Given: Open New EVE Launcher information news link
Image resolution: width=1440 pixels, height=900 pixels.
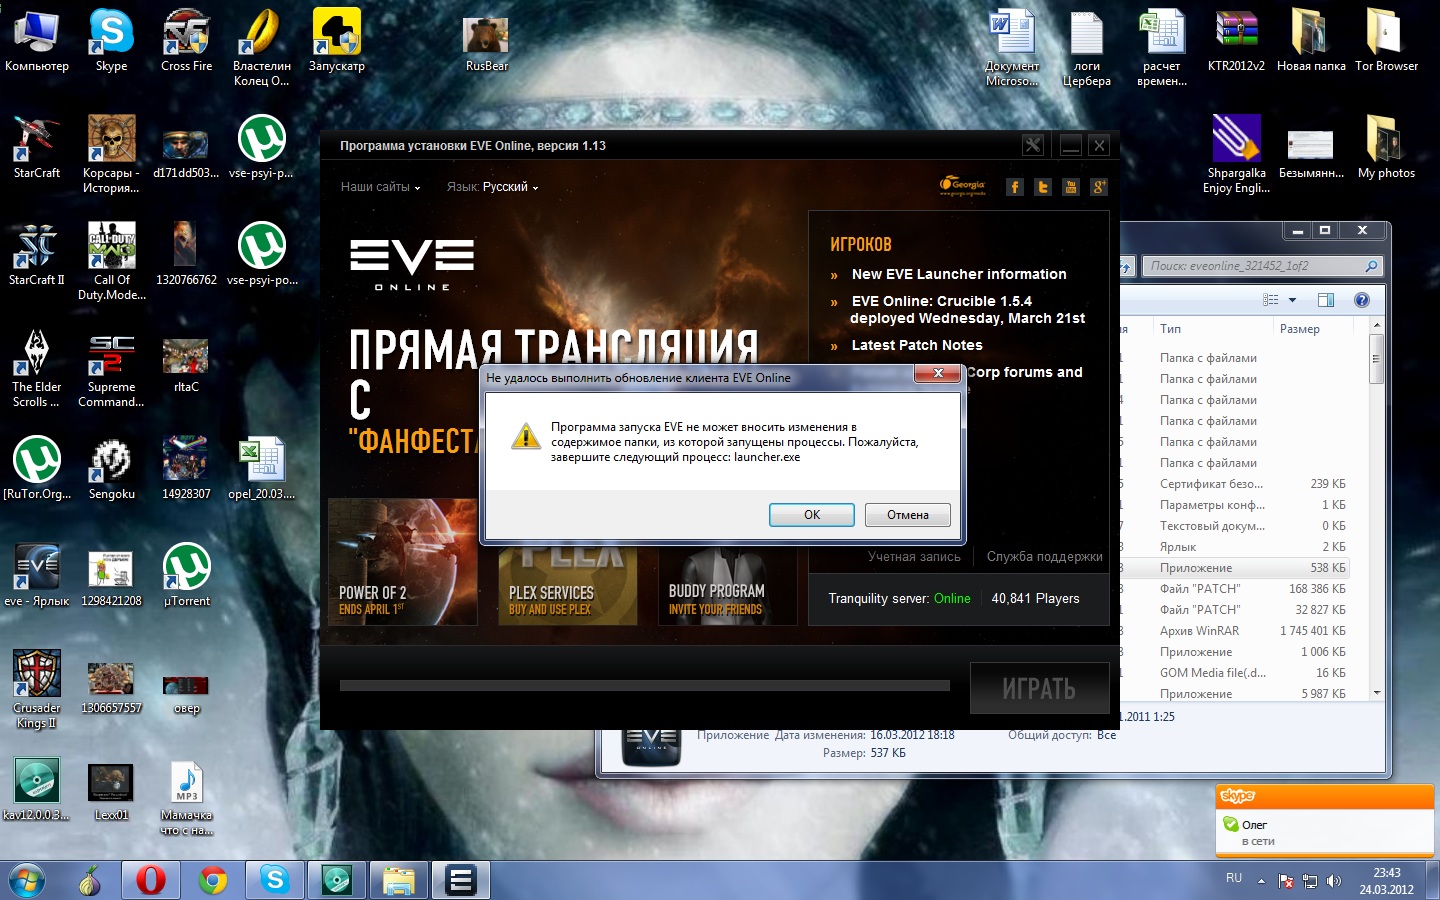Looking at the screenshot, I should (x=959, y=274).
